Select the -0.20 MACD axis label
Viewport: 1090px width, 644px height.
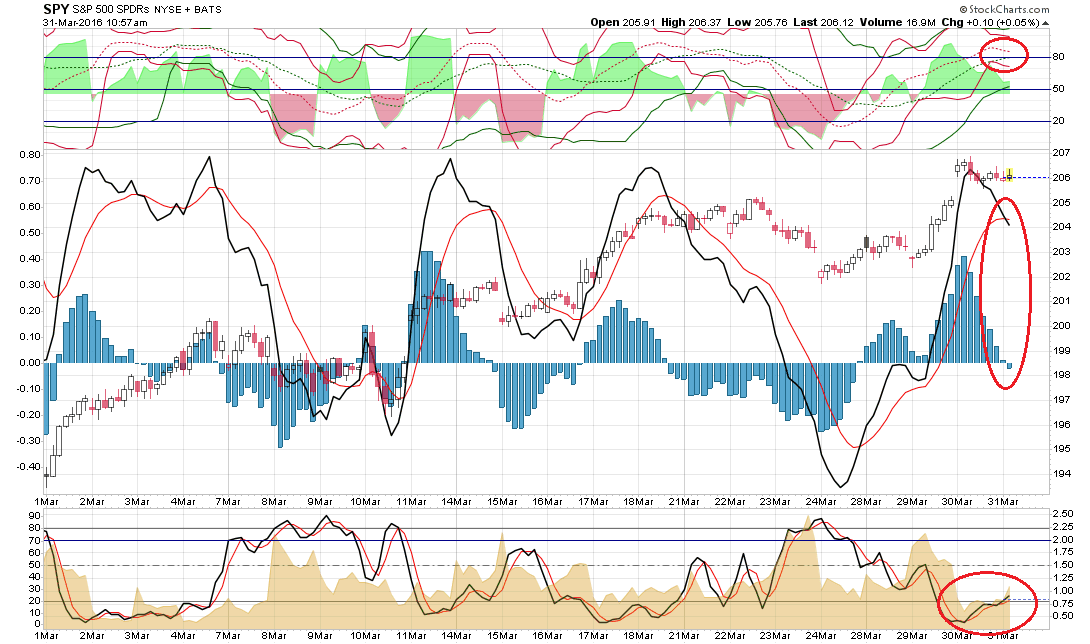29,414
